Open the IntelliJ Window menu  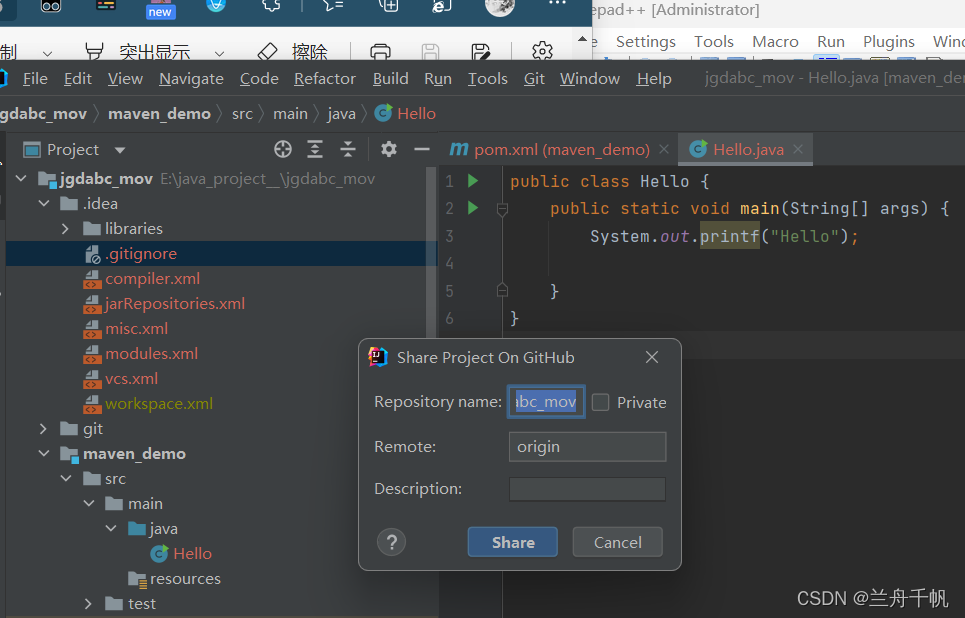pos(590,79)
